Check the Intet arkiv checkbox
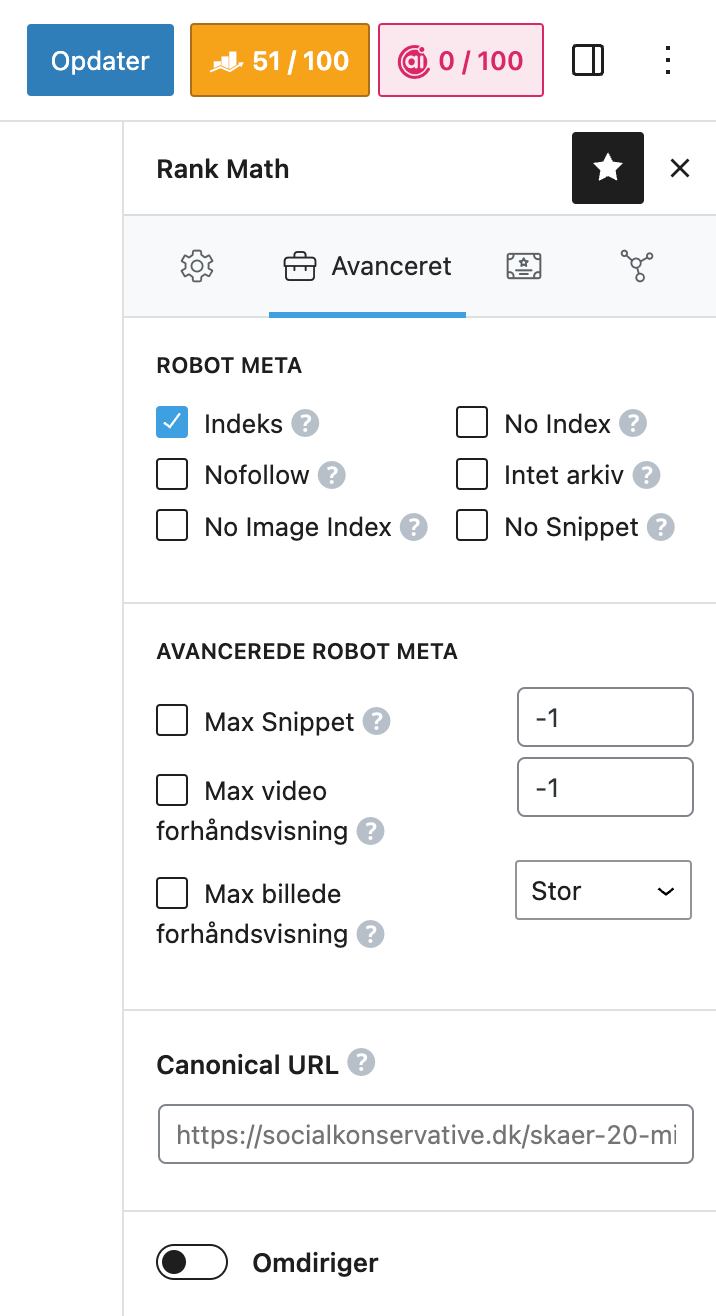The width and height of the screenshot is (716, 1316). pyautogui.click(x=472, y=475)
